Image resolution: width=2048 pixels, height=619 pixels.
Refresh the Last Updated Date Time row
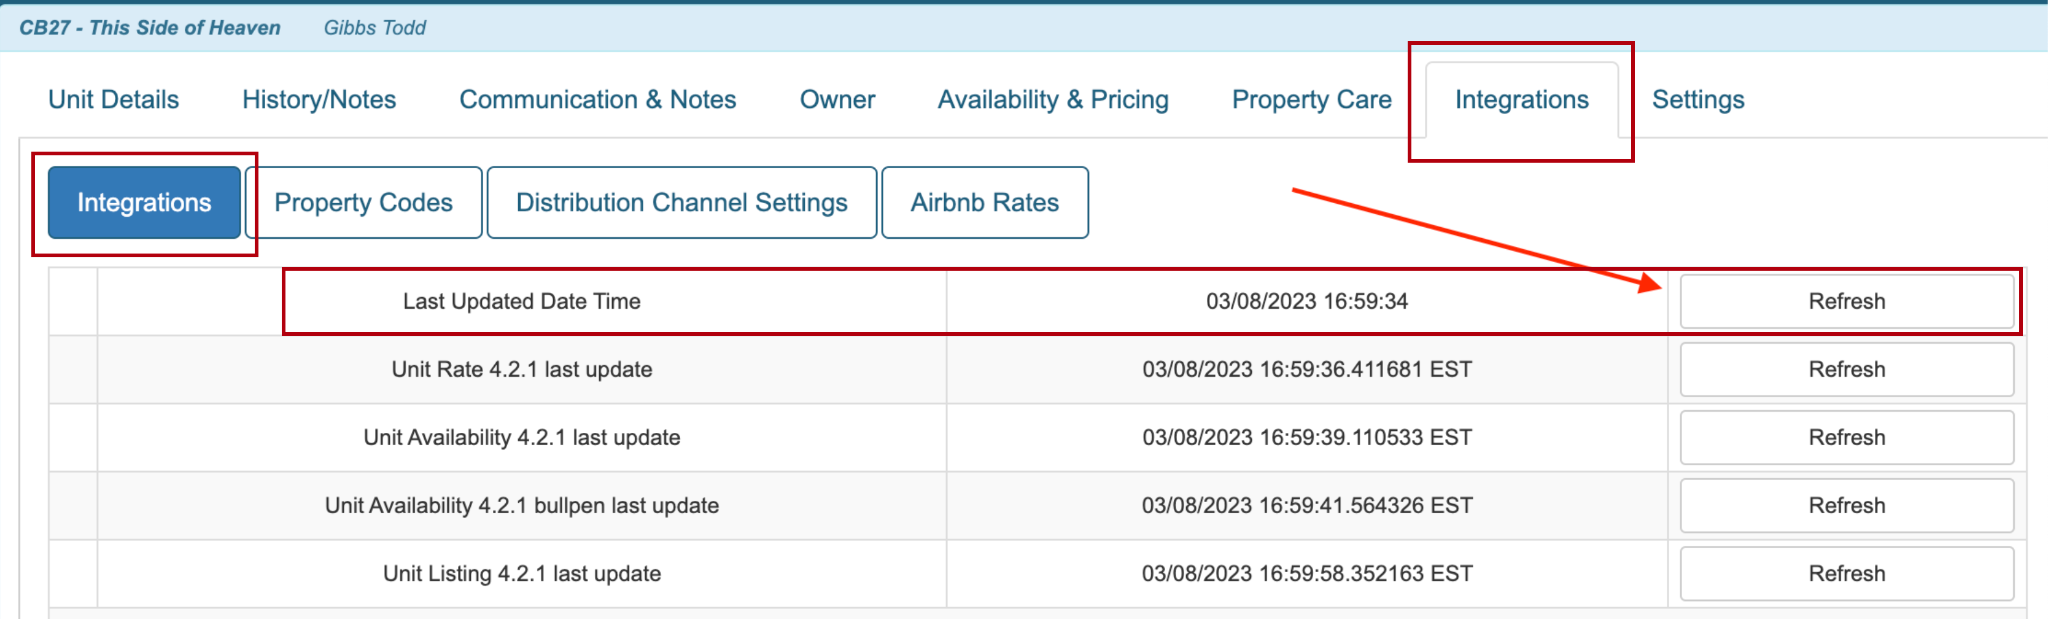(1846, 302)
